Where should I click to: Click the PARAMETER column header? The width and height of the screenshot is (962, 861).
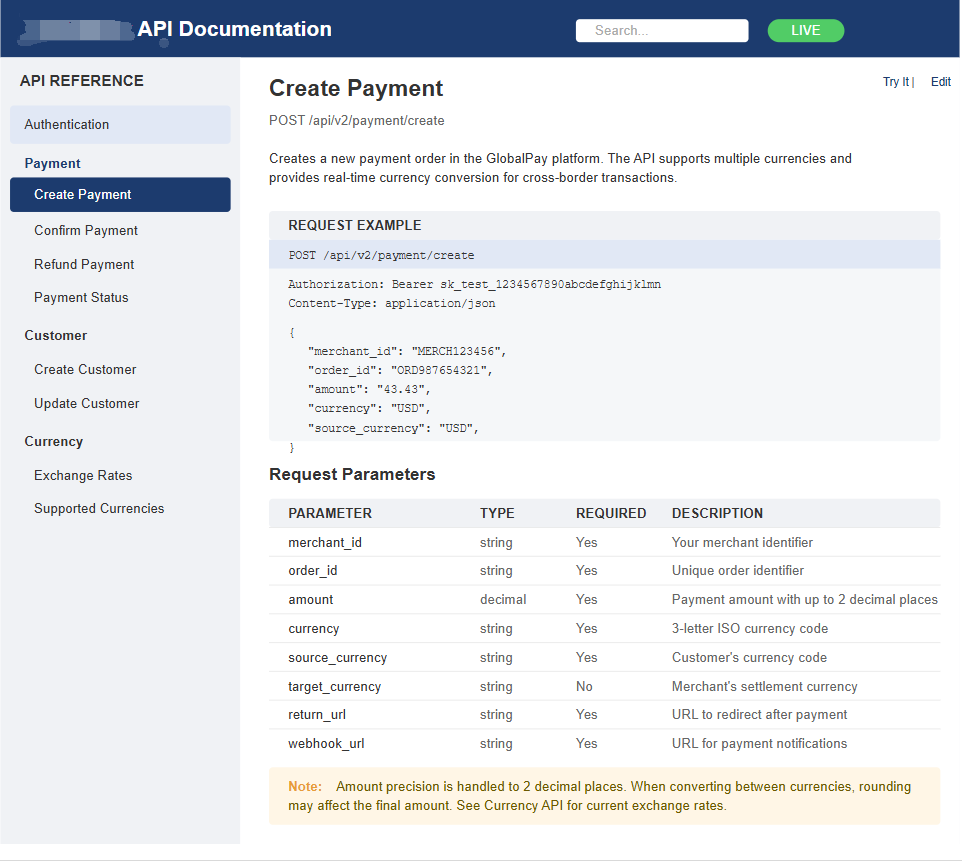(x=330, y=513)
